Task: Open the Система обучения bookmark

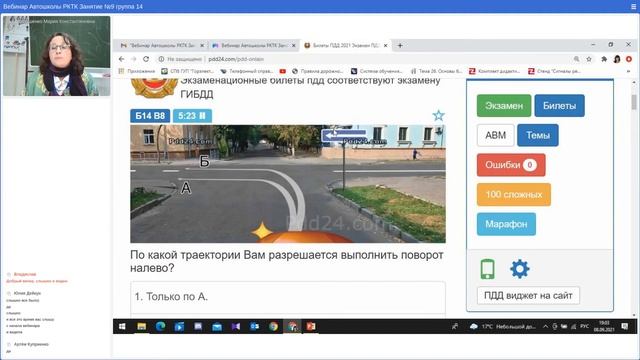Action: click(x=377, y=71)
